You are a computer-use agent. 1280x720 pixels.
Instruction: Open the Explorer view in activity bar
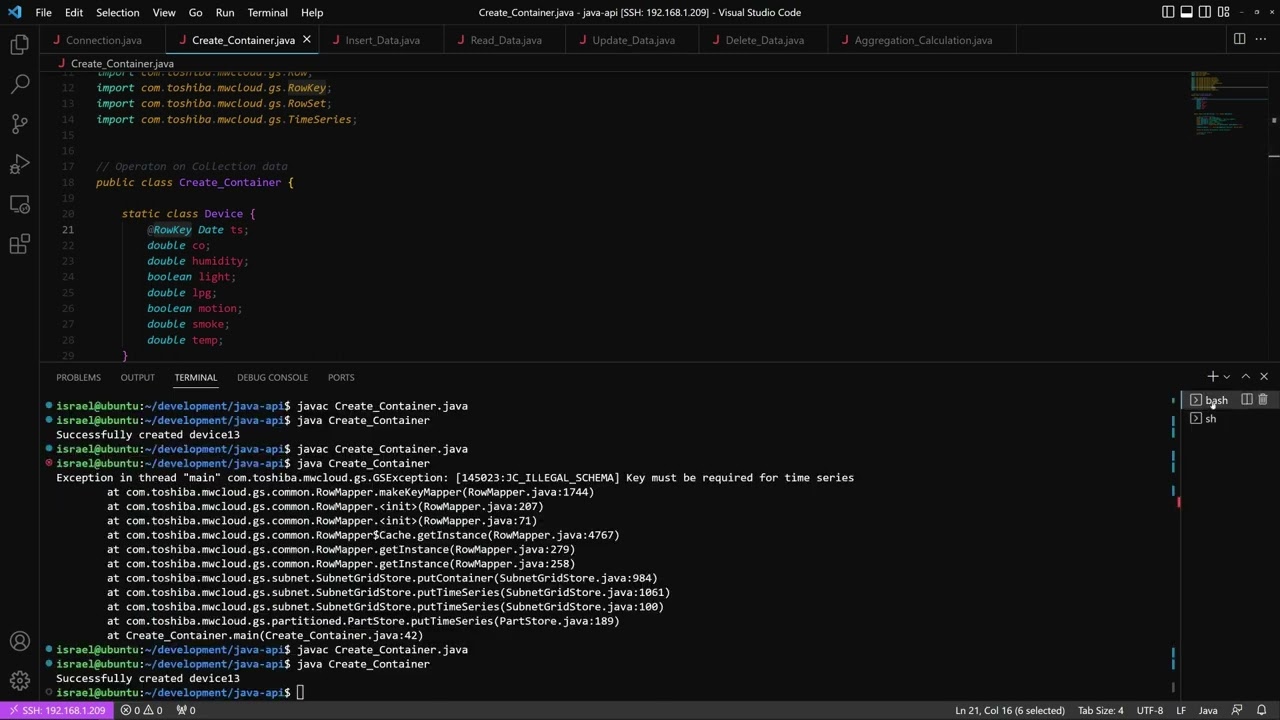[x=19, y=45]
